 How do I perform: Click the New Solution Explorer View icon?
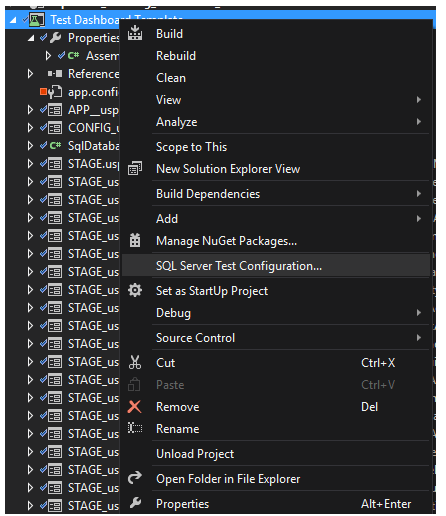pos(135,168)
